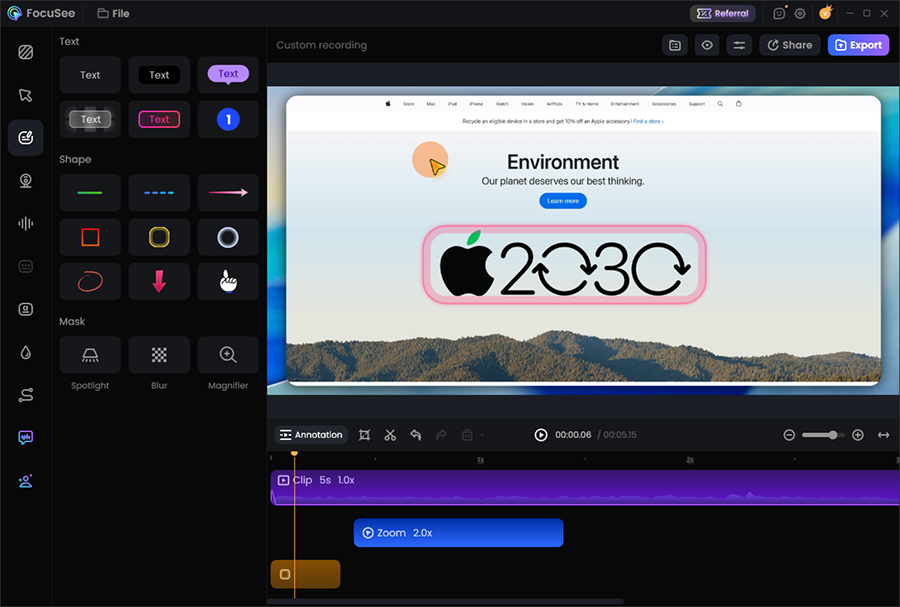Add the red hand-drawn oval shape
The width and height of the screenshot is (900, 607).
(90, 282)
